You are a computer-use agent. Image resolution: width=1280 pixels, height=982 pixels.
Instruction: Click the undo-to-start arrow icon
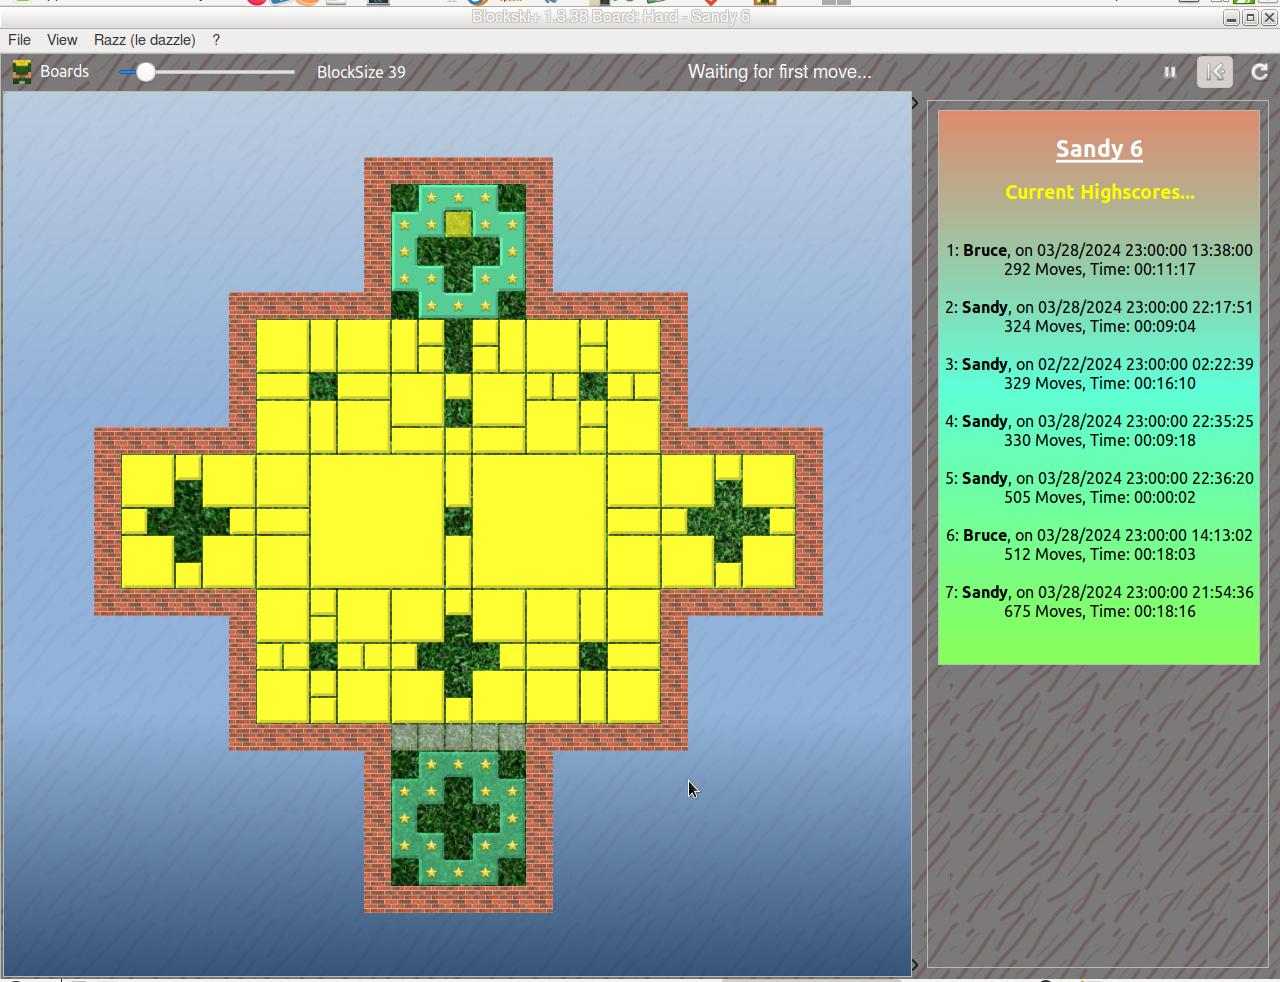[1215, 72]
